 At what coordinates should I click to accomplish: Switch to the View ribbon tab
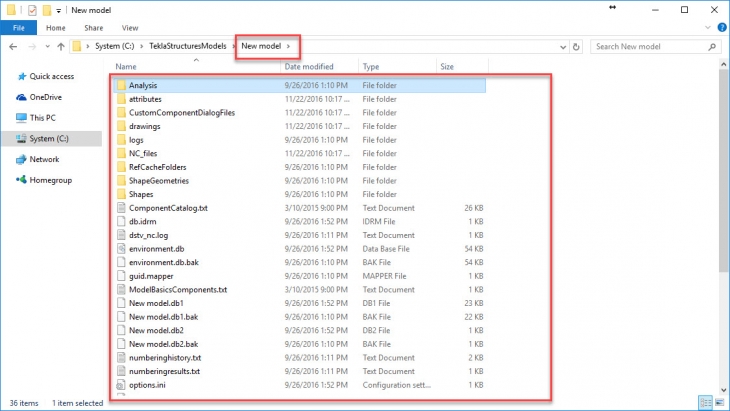130,28
